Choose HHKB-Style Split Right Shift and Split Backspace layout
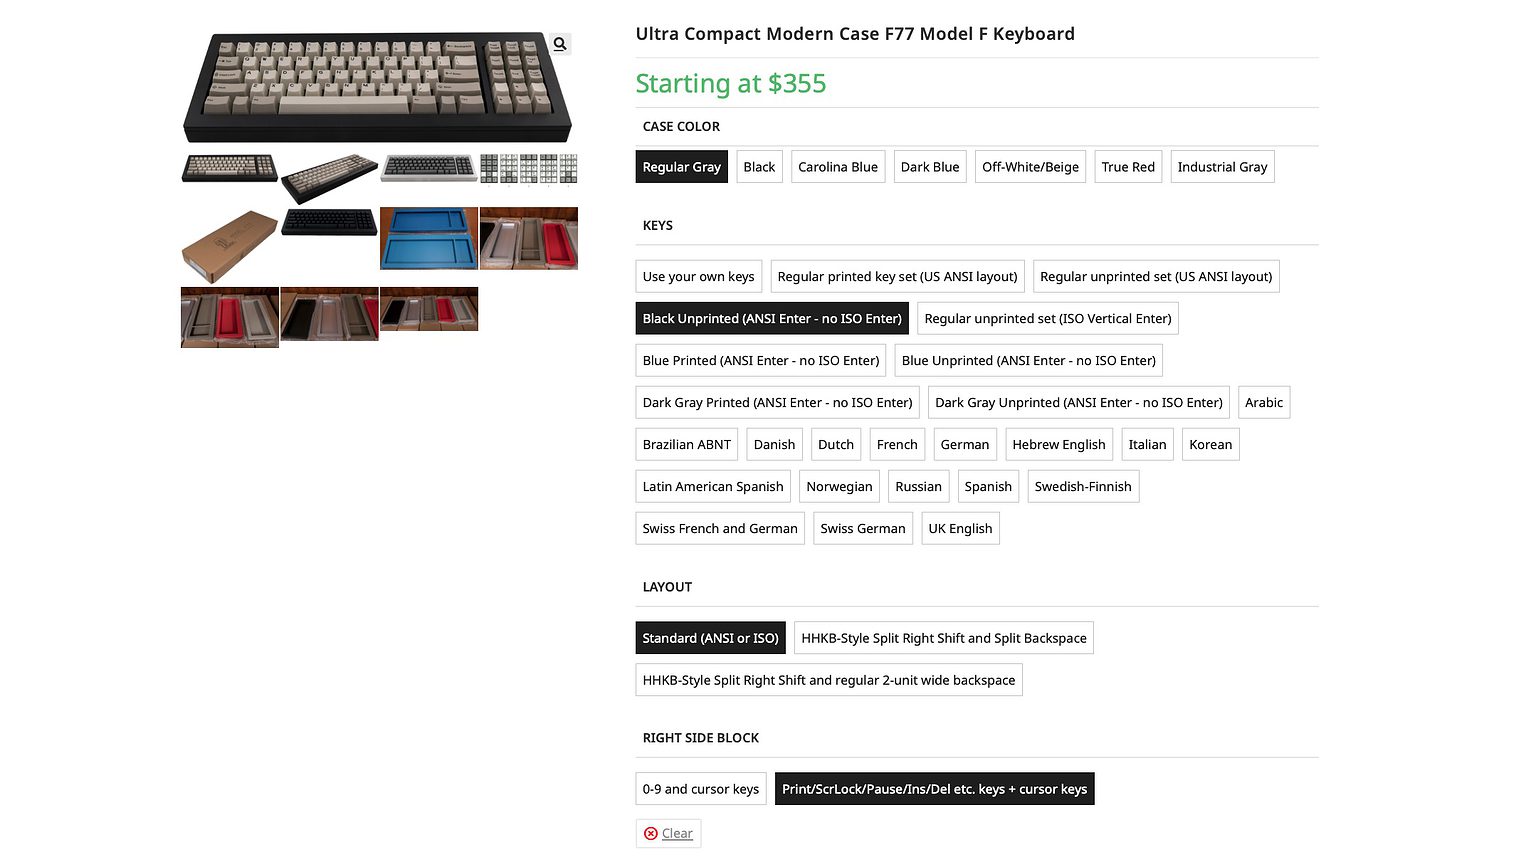This screenshot has width=1536, height=857. click(x=943, y=637)
